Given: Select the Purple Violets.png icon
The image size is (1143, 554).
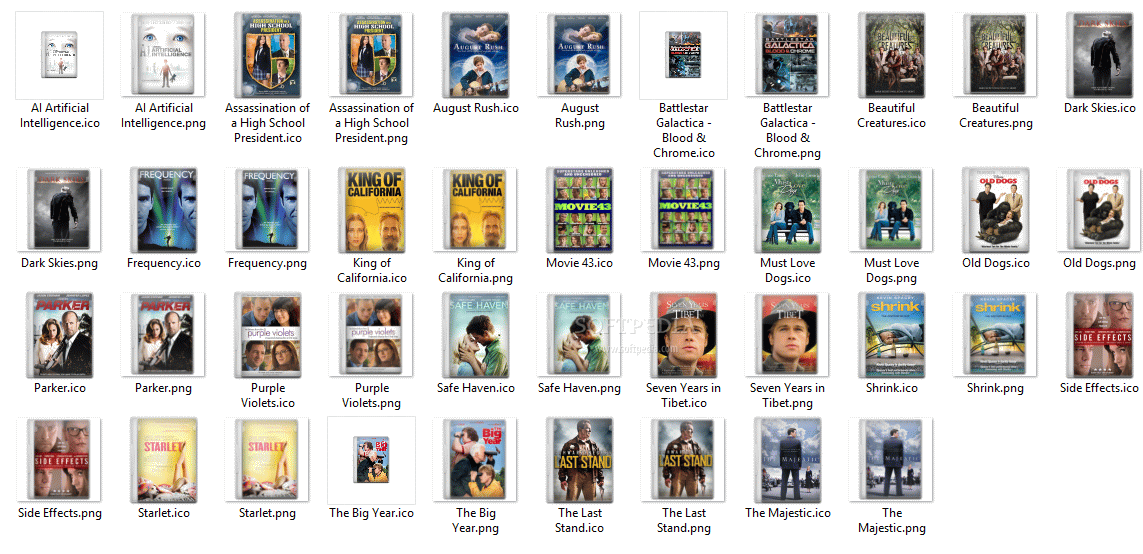Looking at the screenshot, I should (371, 335).
